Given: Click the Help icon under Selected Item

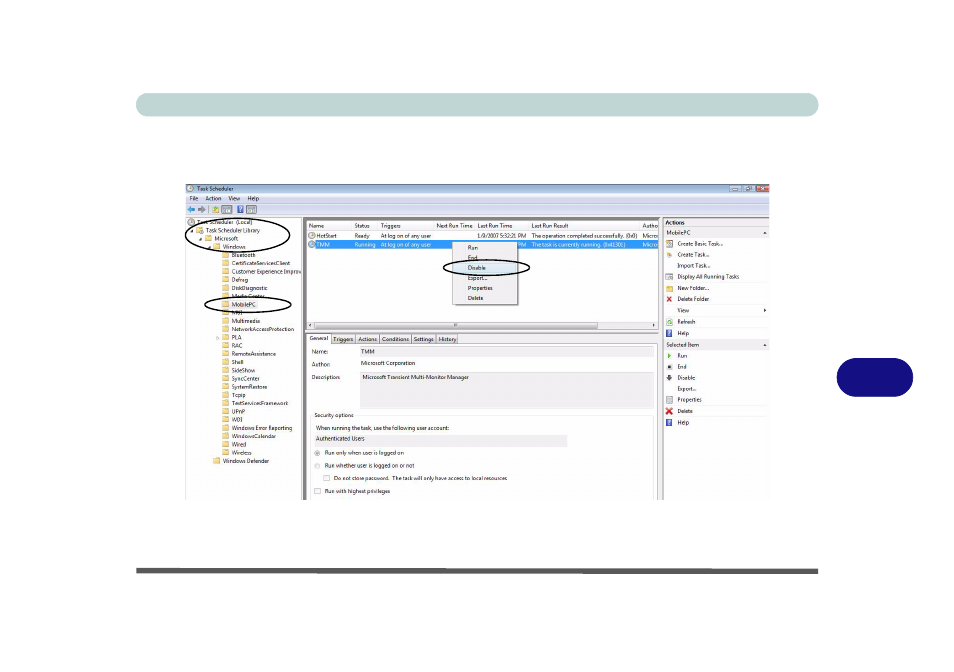Looking at the screenshot, I should [x=669, y=423].
